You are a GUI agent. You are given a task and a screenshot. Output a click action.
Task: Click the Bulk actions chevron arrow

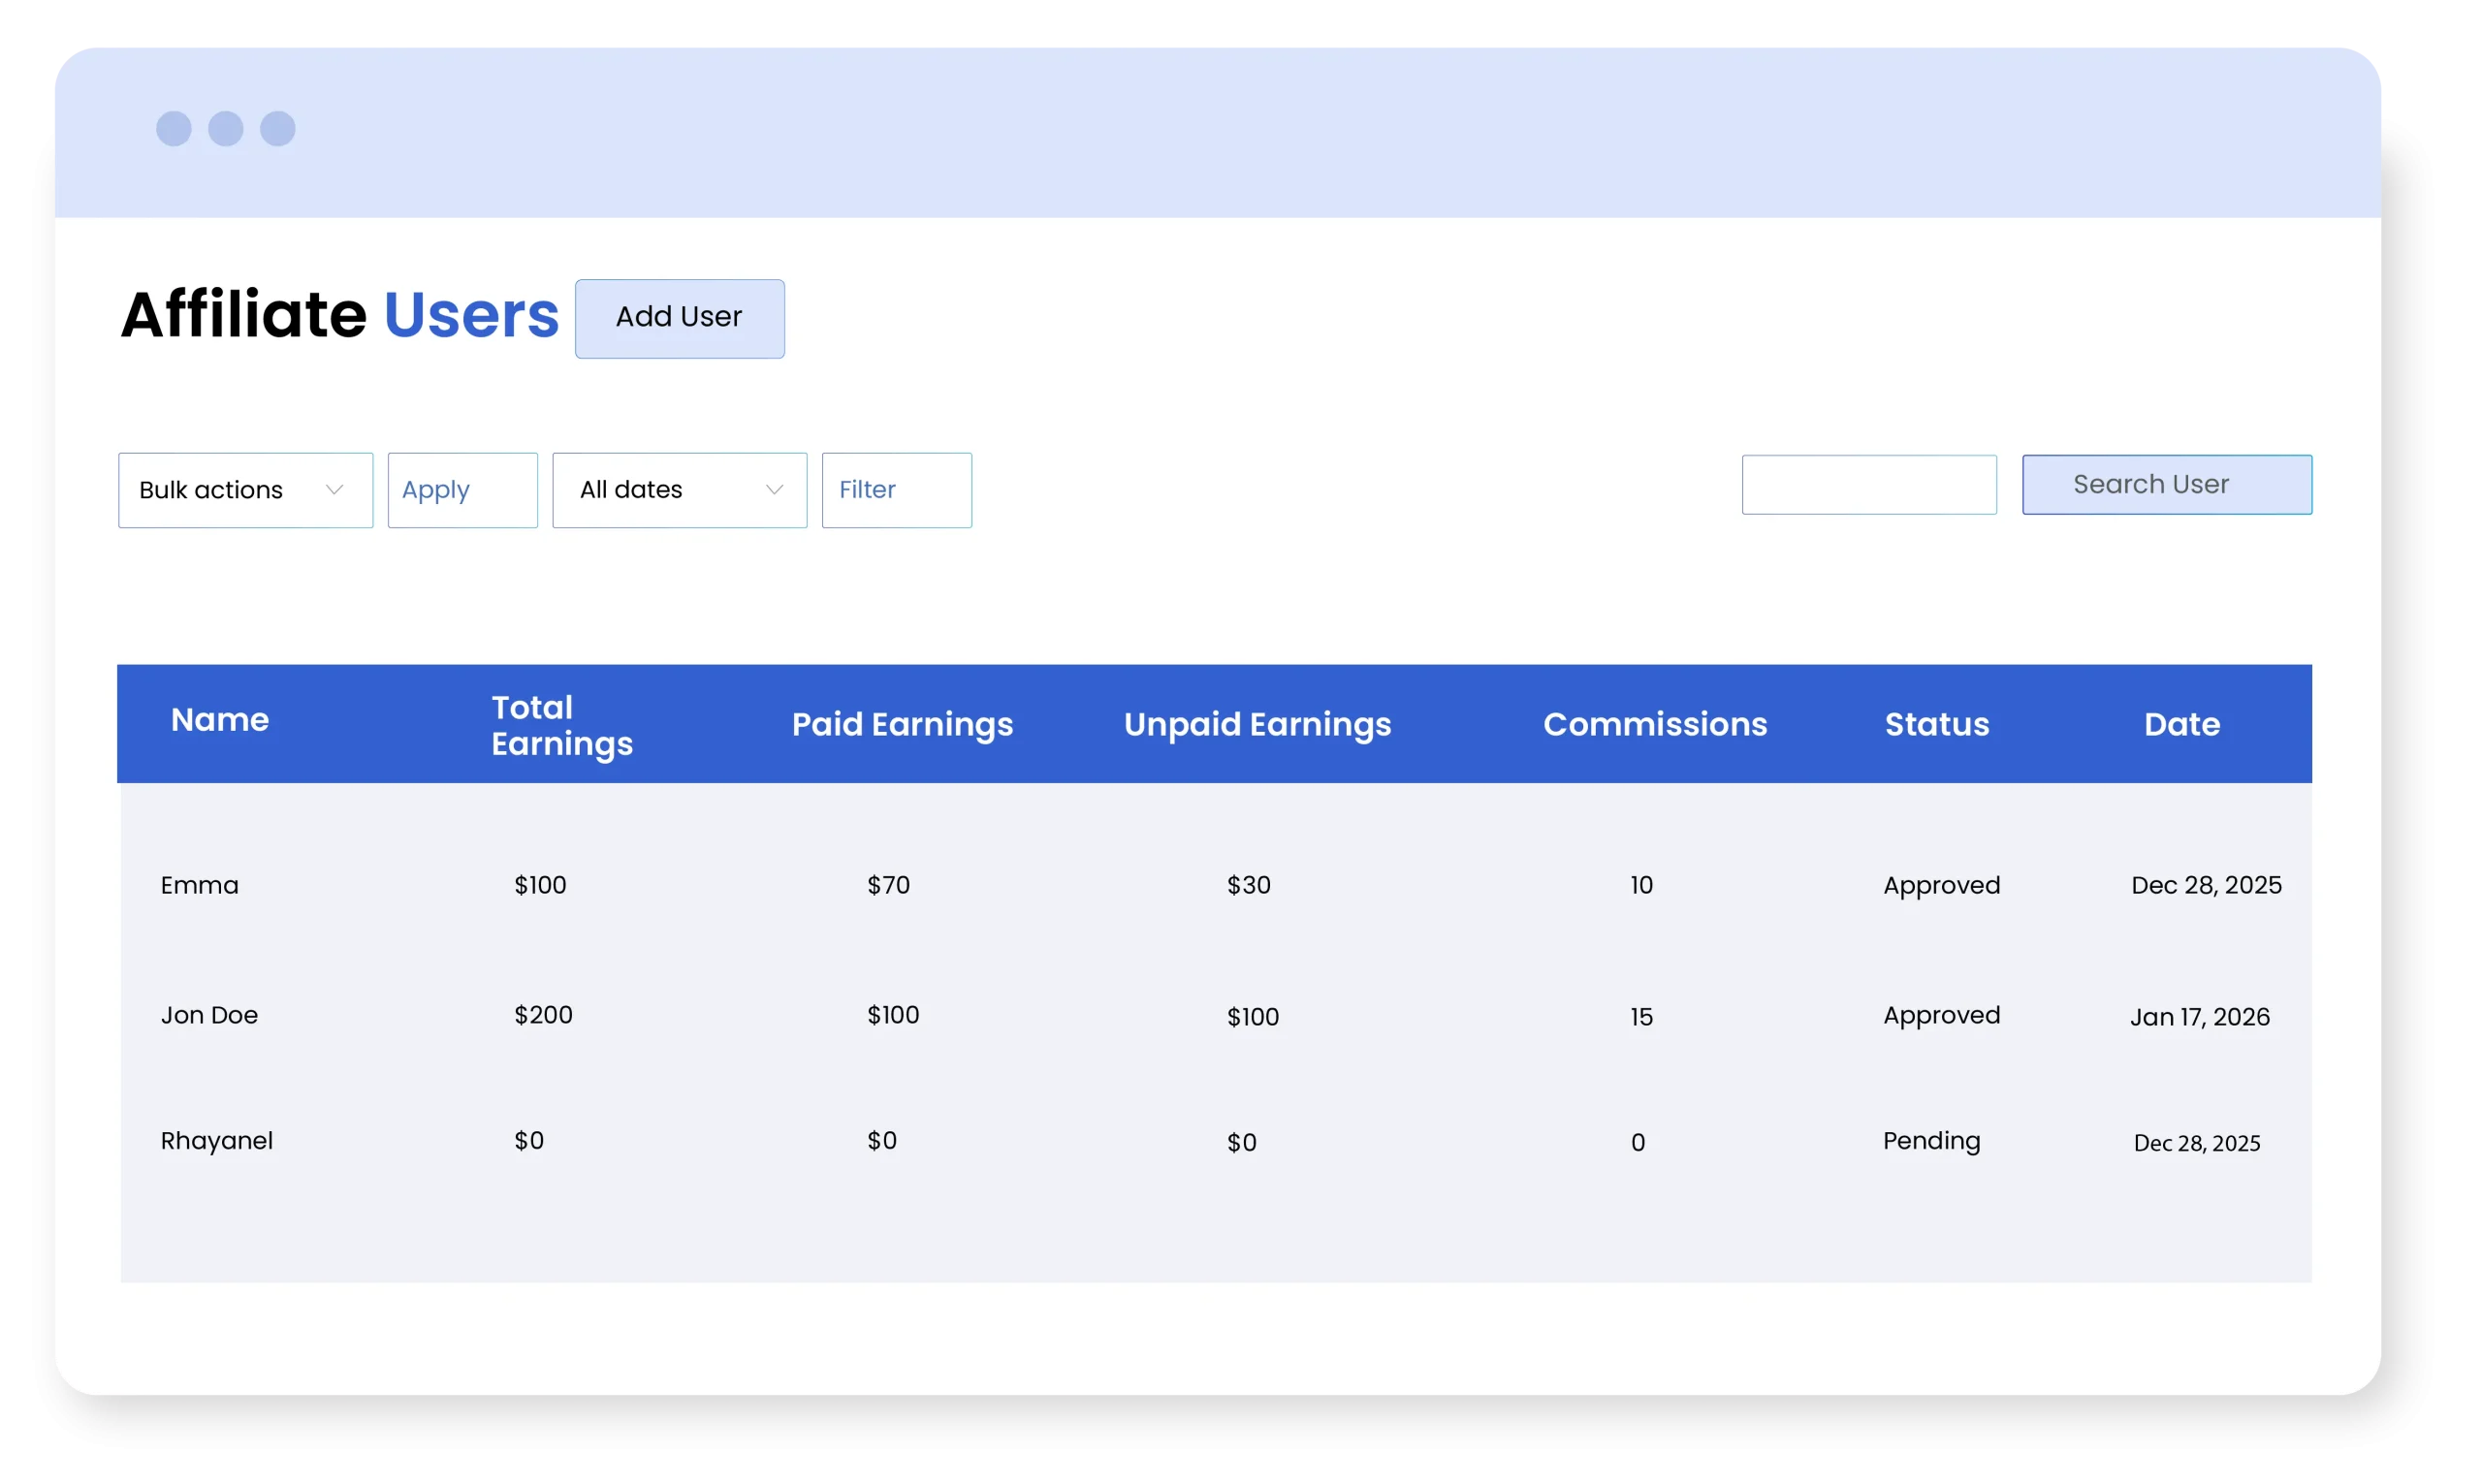point(335,490)
